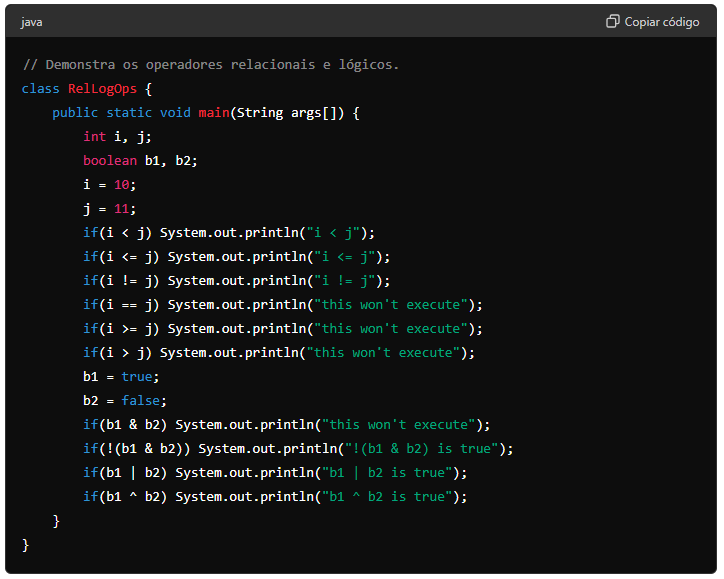This screenshot has height=579, width=724.
Task: Click the "true" keyword in b1 assignment
Action: coord(136,376)
